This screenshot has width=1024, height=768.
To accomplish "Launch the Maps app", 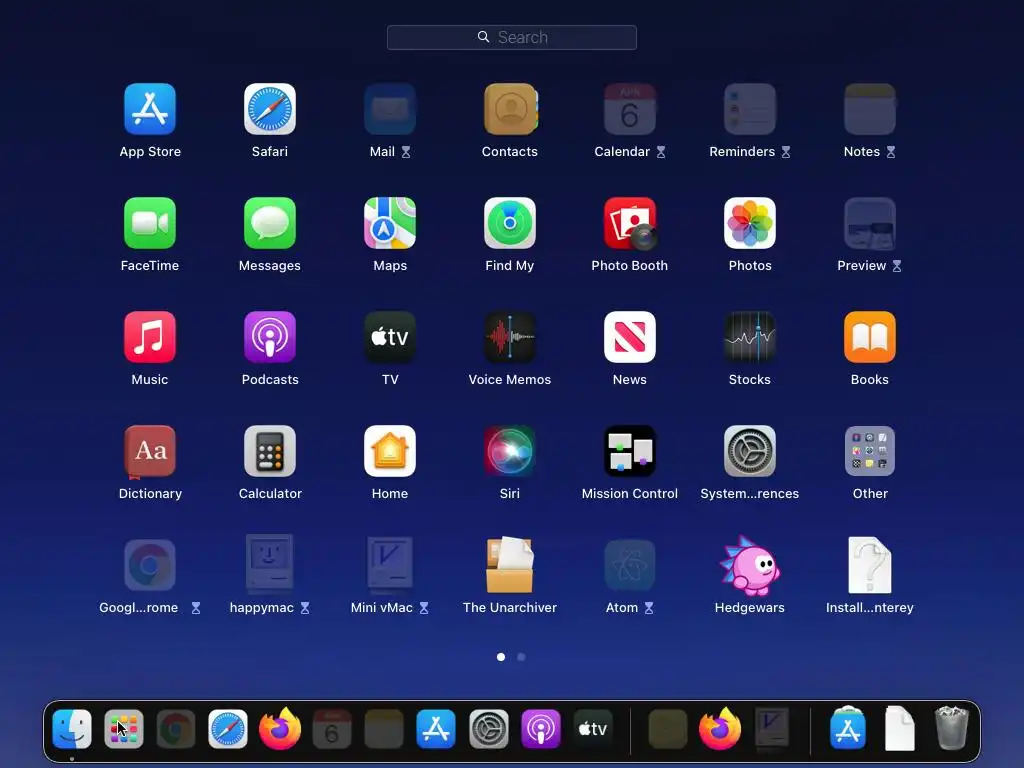I will pyautogui.click(x=390, y=223).
